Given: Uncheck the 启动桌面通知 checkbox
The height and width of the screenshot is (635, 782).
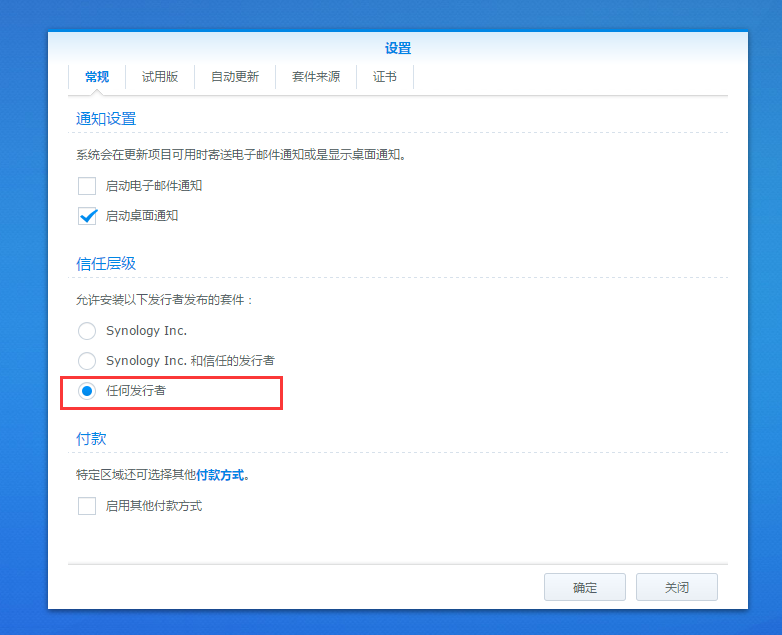Looking at the screenshot, I should coord(87,216).
